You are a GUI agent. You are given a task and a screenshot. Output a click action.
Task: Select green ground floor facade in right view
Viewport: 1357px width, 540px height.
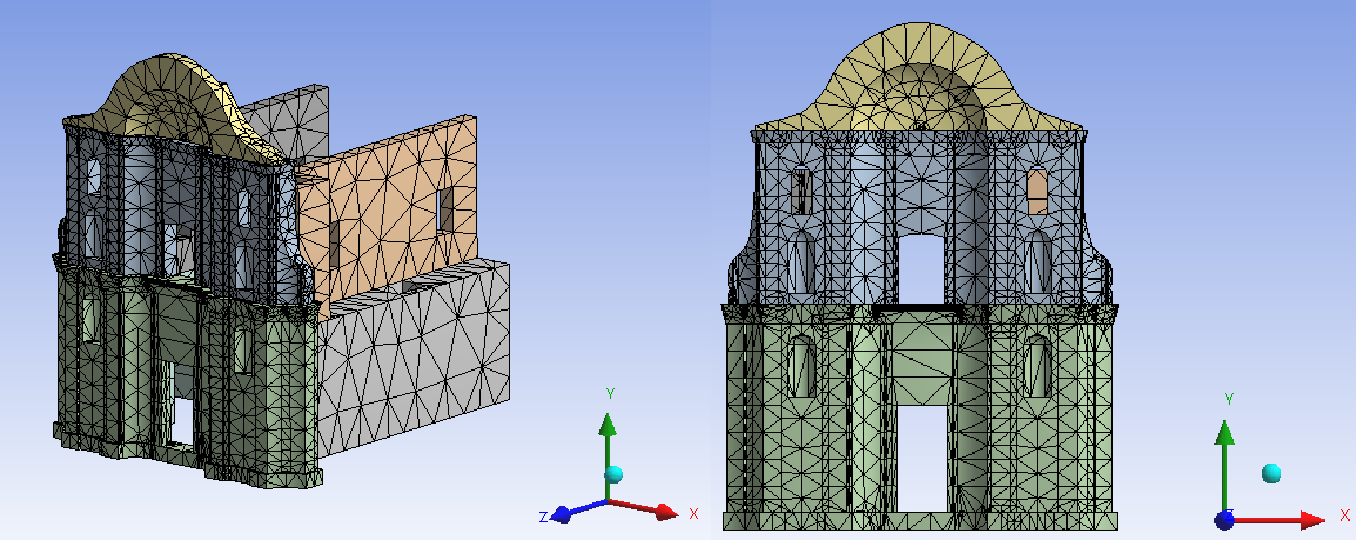(x=918, y=415)
